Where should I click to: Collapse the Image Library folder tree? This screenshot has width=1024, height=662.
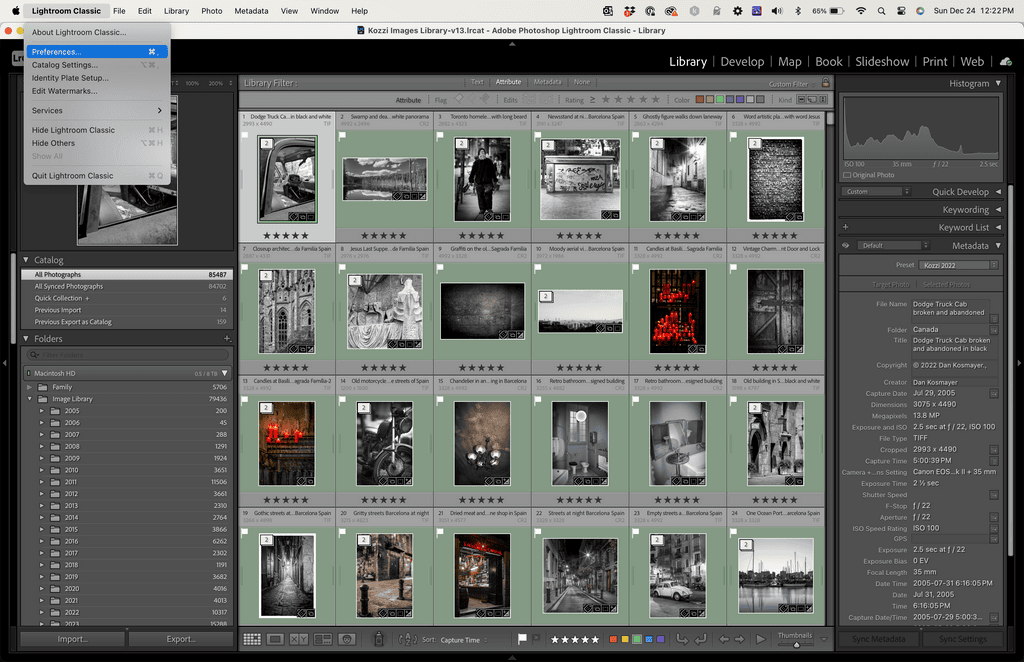pyautogui.click(x=29, y=399)
